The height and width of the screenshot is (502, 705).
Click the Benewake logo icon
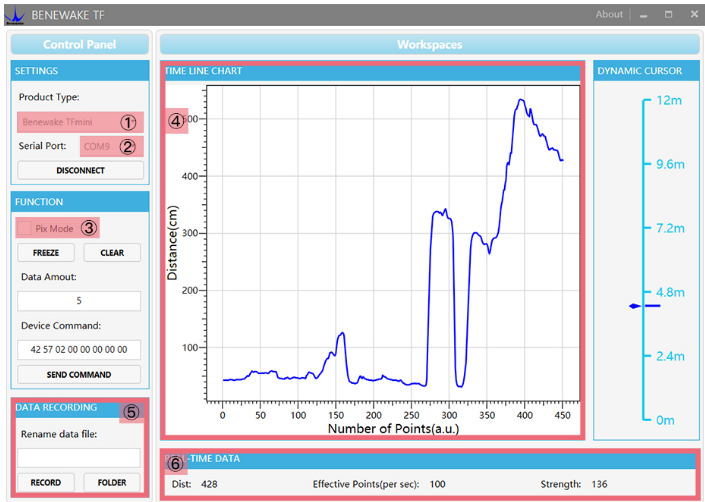[x=14, y=15]
